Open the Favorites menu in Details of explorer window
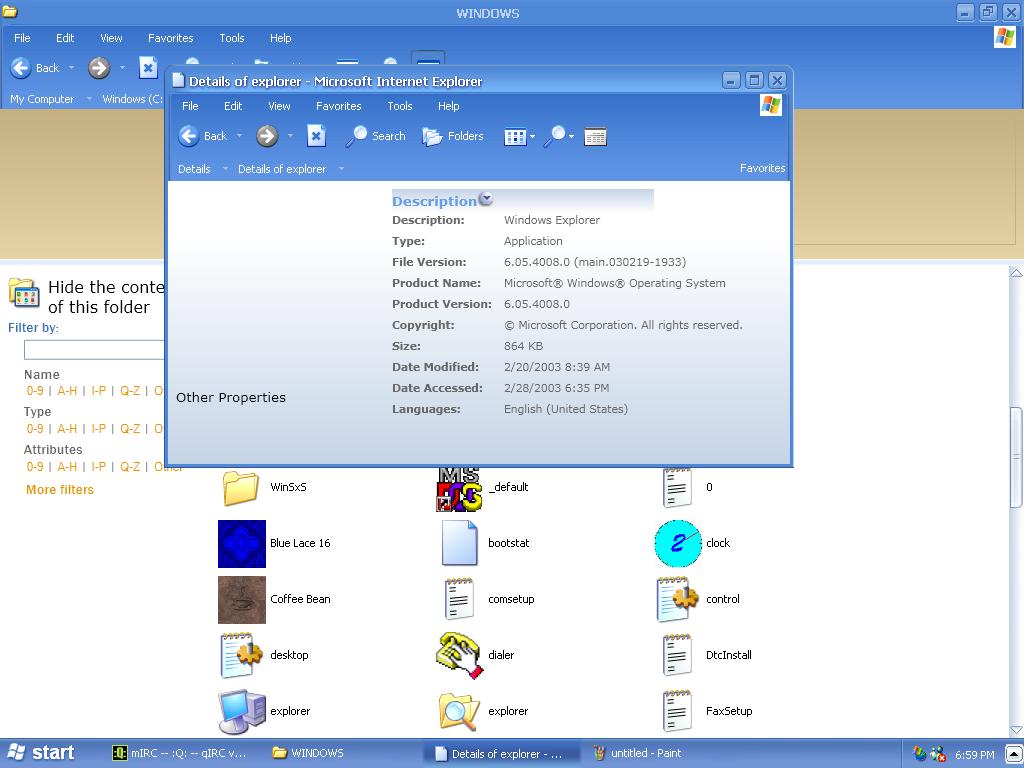Image resolution: width=1024 pixels, height=768 pixels. tap(338, 106)
